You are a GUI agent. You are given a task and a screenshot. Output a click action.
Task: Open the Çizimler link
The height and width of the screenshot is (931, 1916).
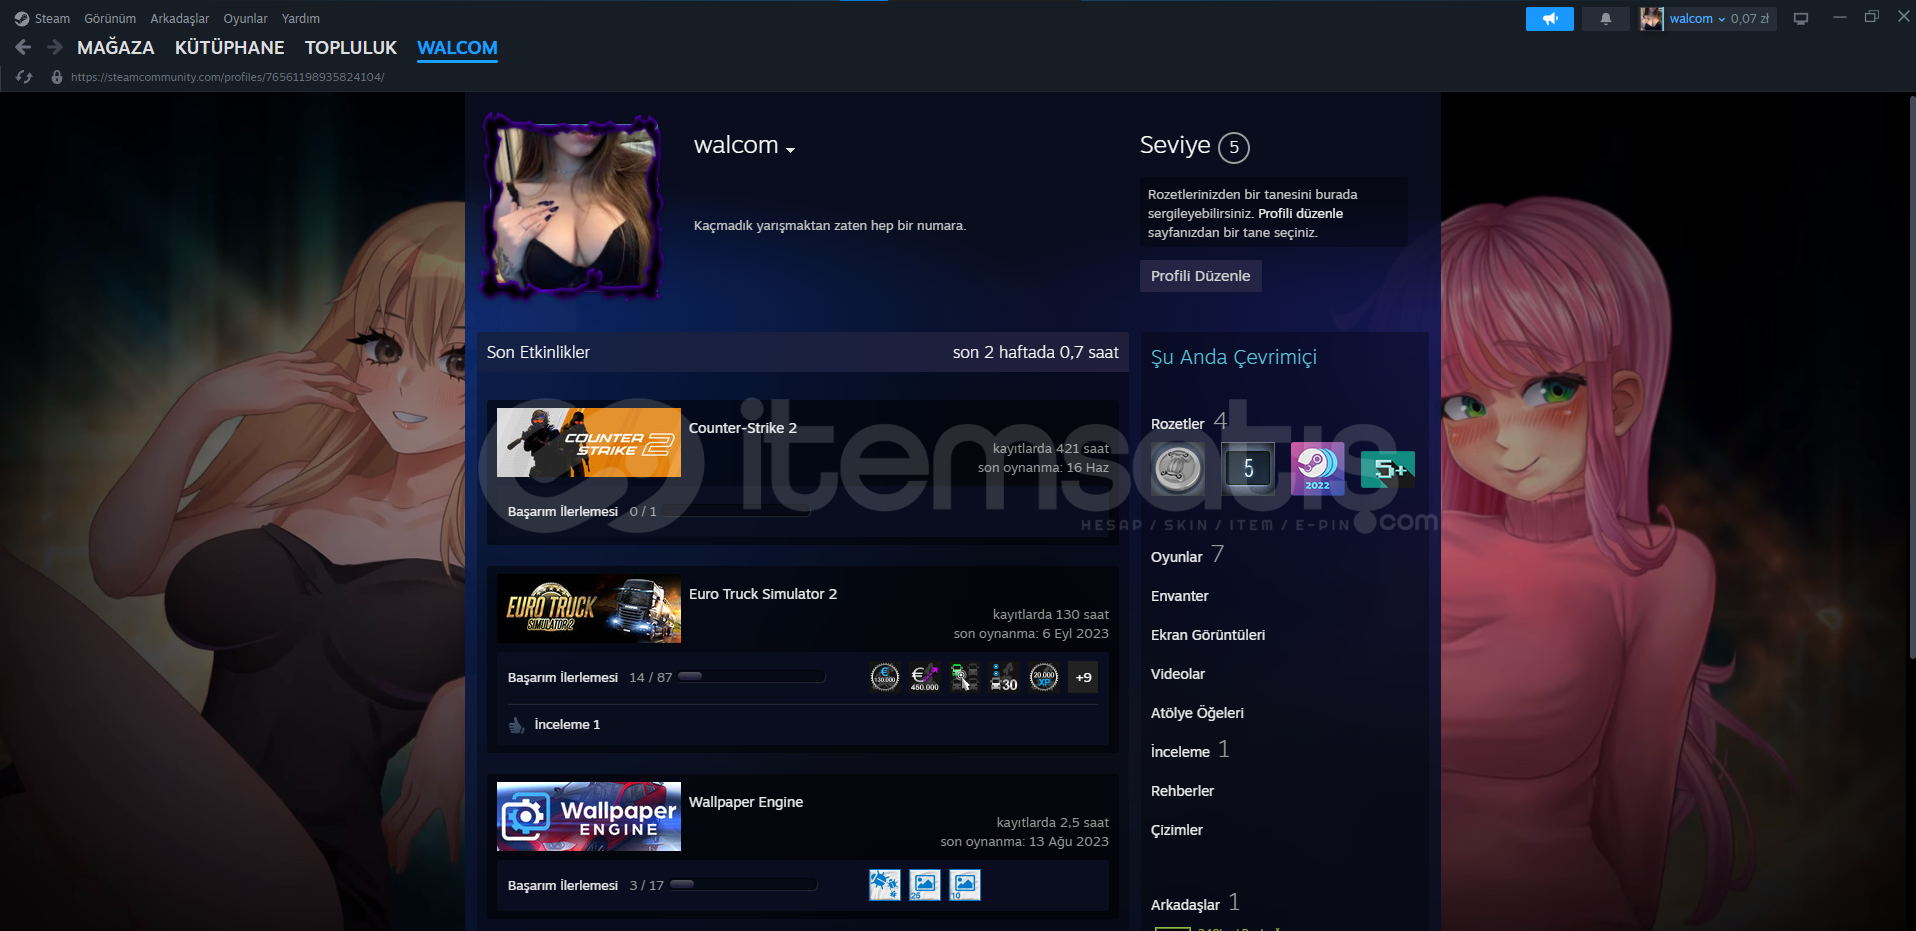click(x=1177, y=830)
